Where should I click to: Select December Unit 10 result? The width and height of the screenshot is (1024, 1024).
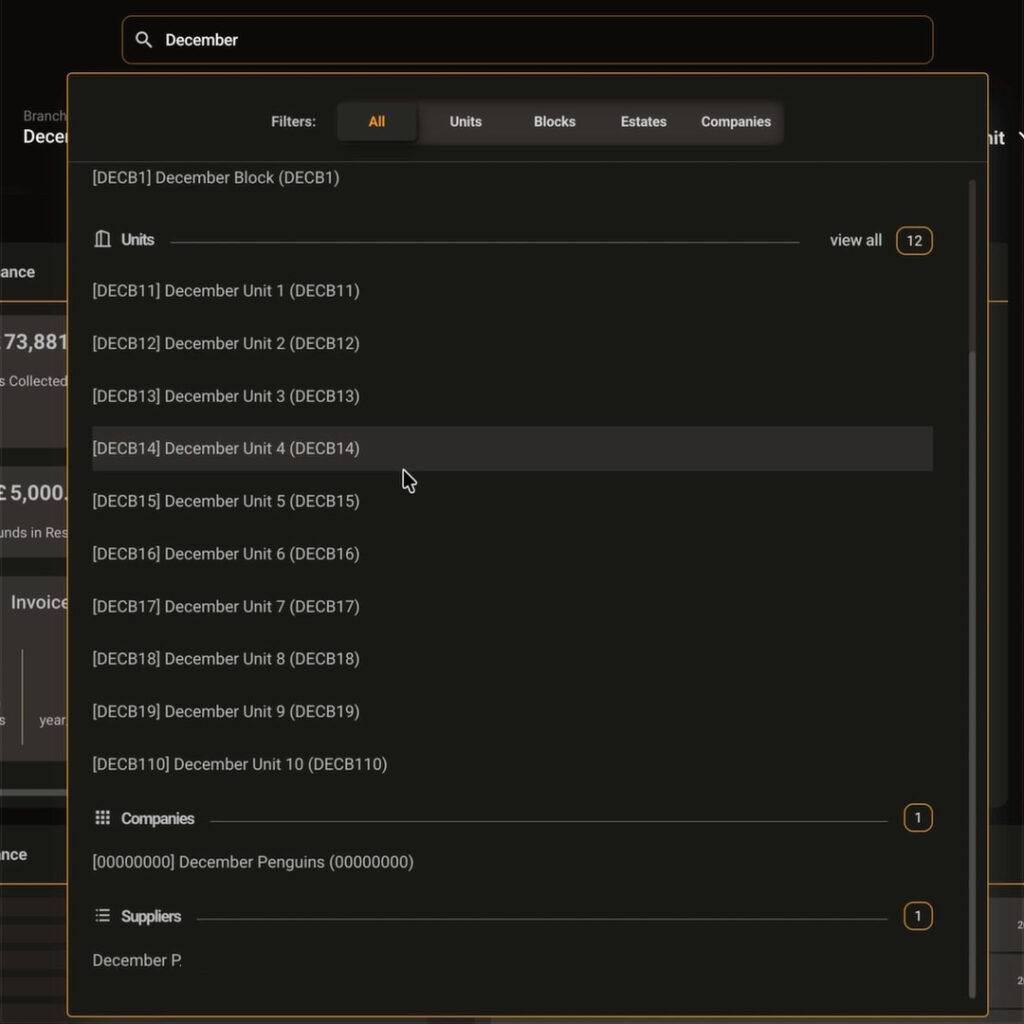[x=240, y=764]
